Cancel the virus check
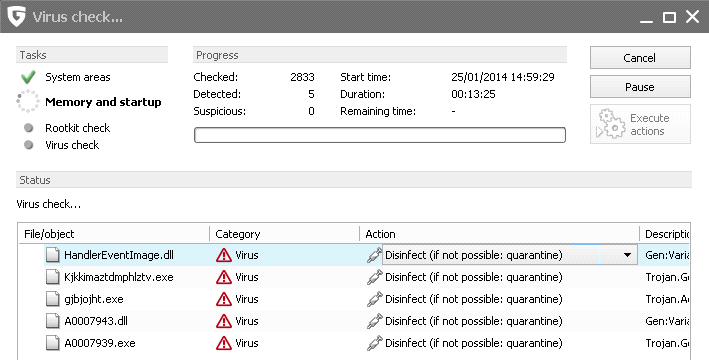Screen dimensions: 709x360 tap(640, 58)
